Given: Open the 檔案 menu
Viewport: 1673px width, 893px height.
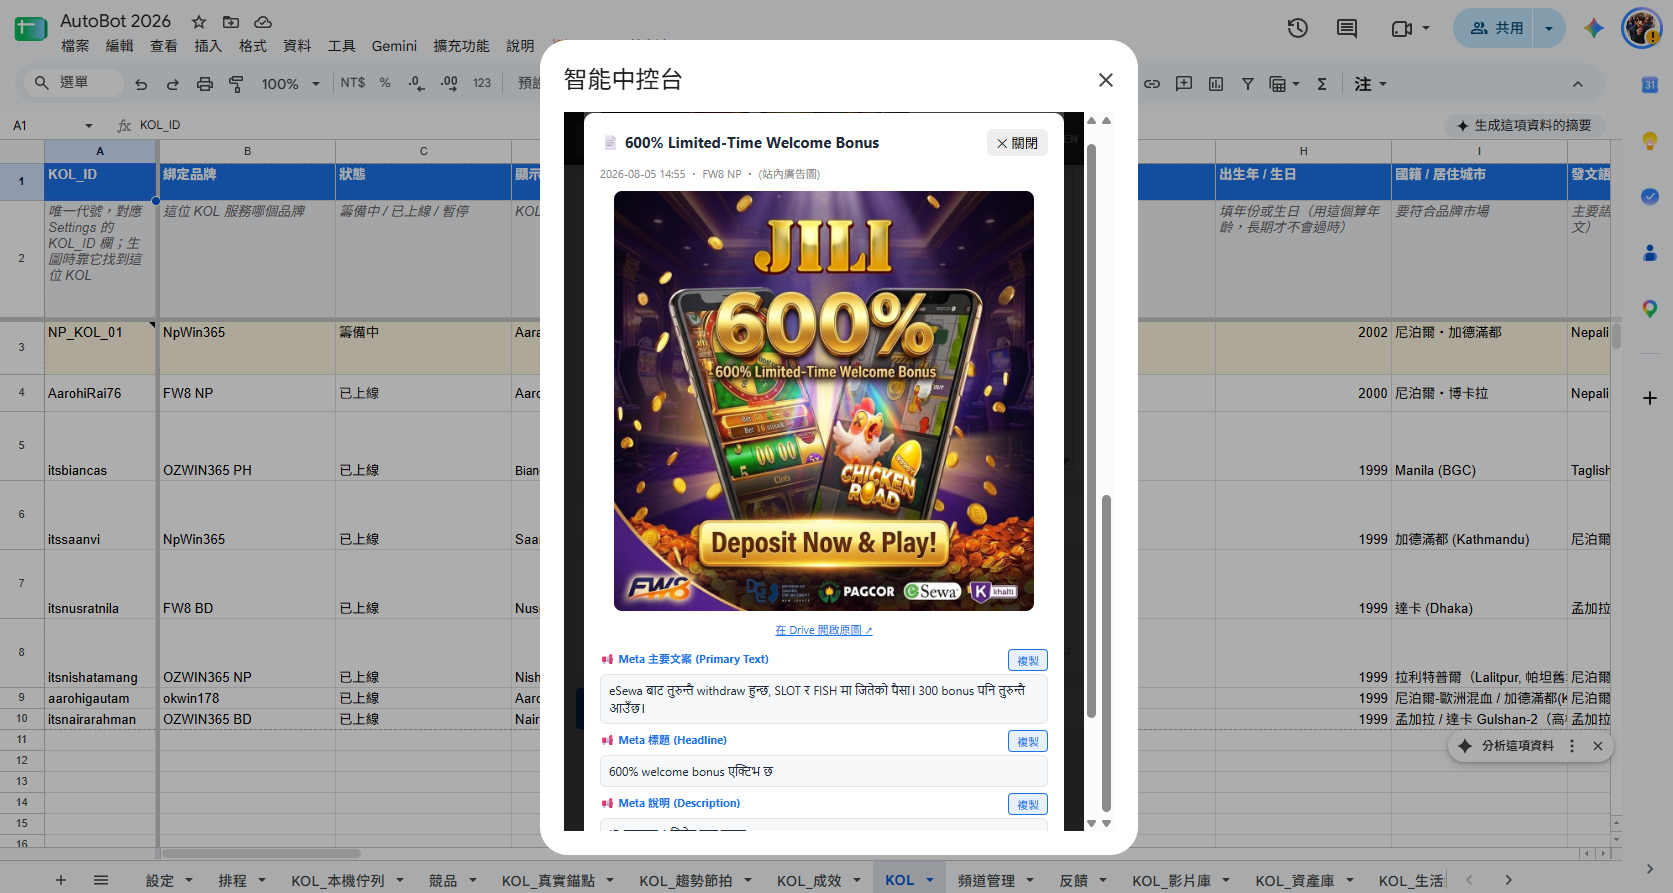Looking at the screenshot, I should 75,46.
